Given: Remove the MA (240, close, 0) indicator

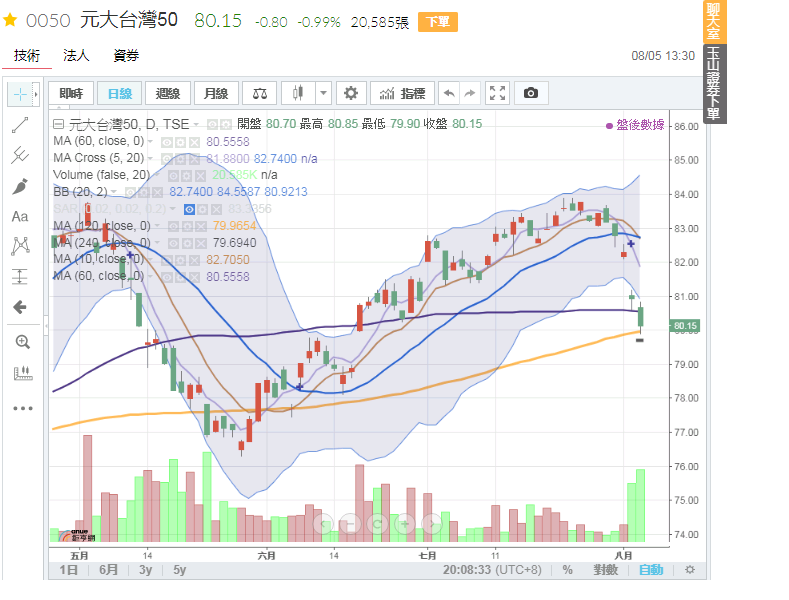Looking at the screenshot, I should click(201, 244).
